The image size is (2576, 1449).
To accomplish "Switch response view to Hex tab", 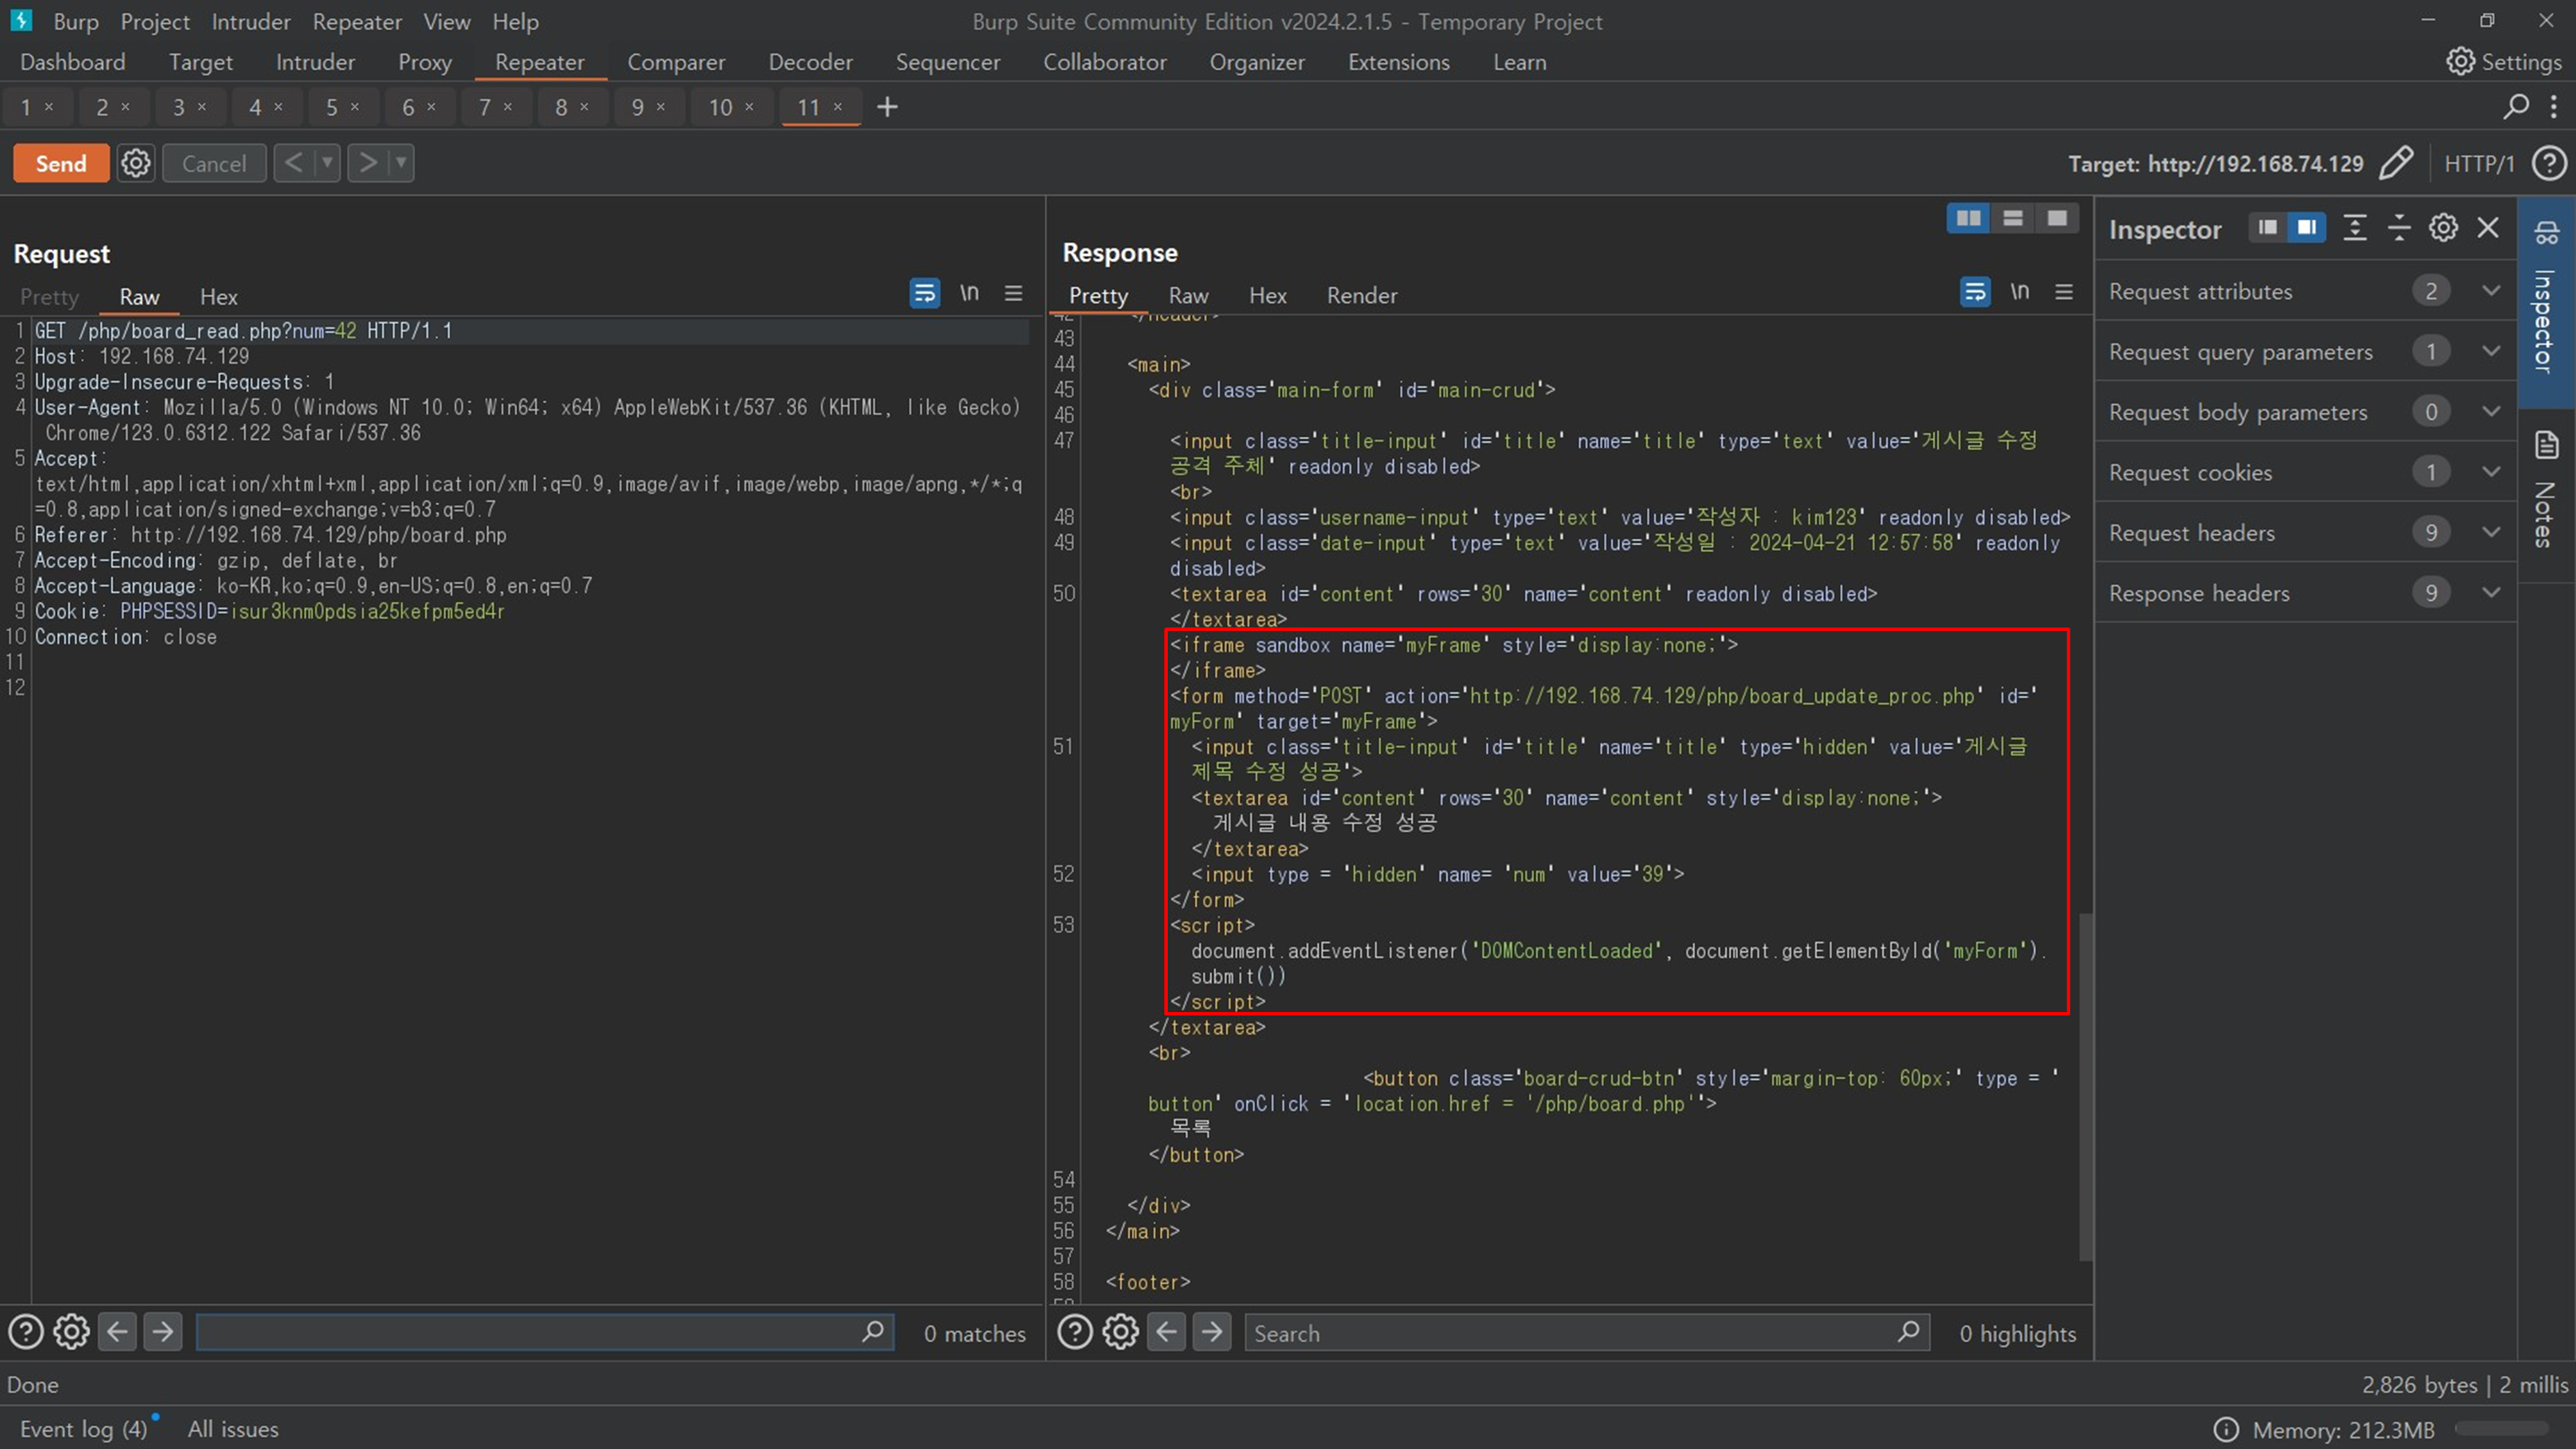I will point(1267,295).
